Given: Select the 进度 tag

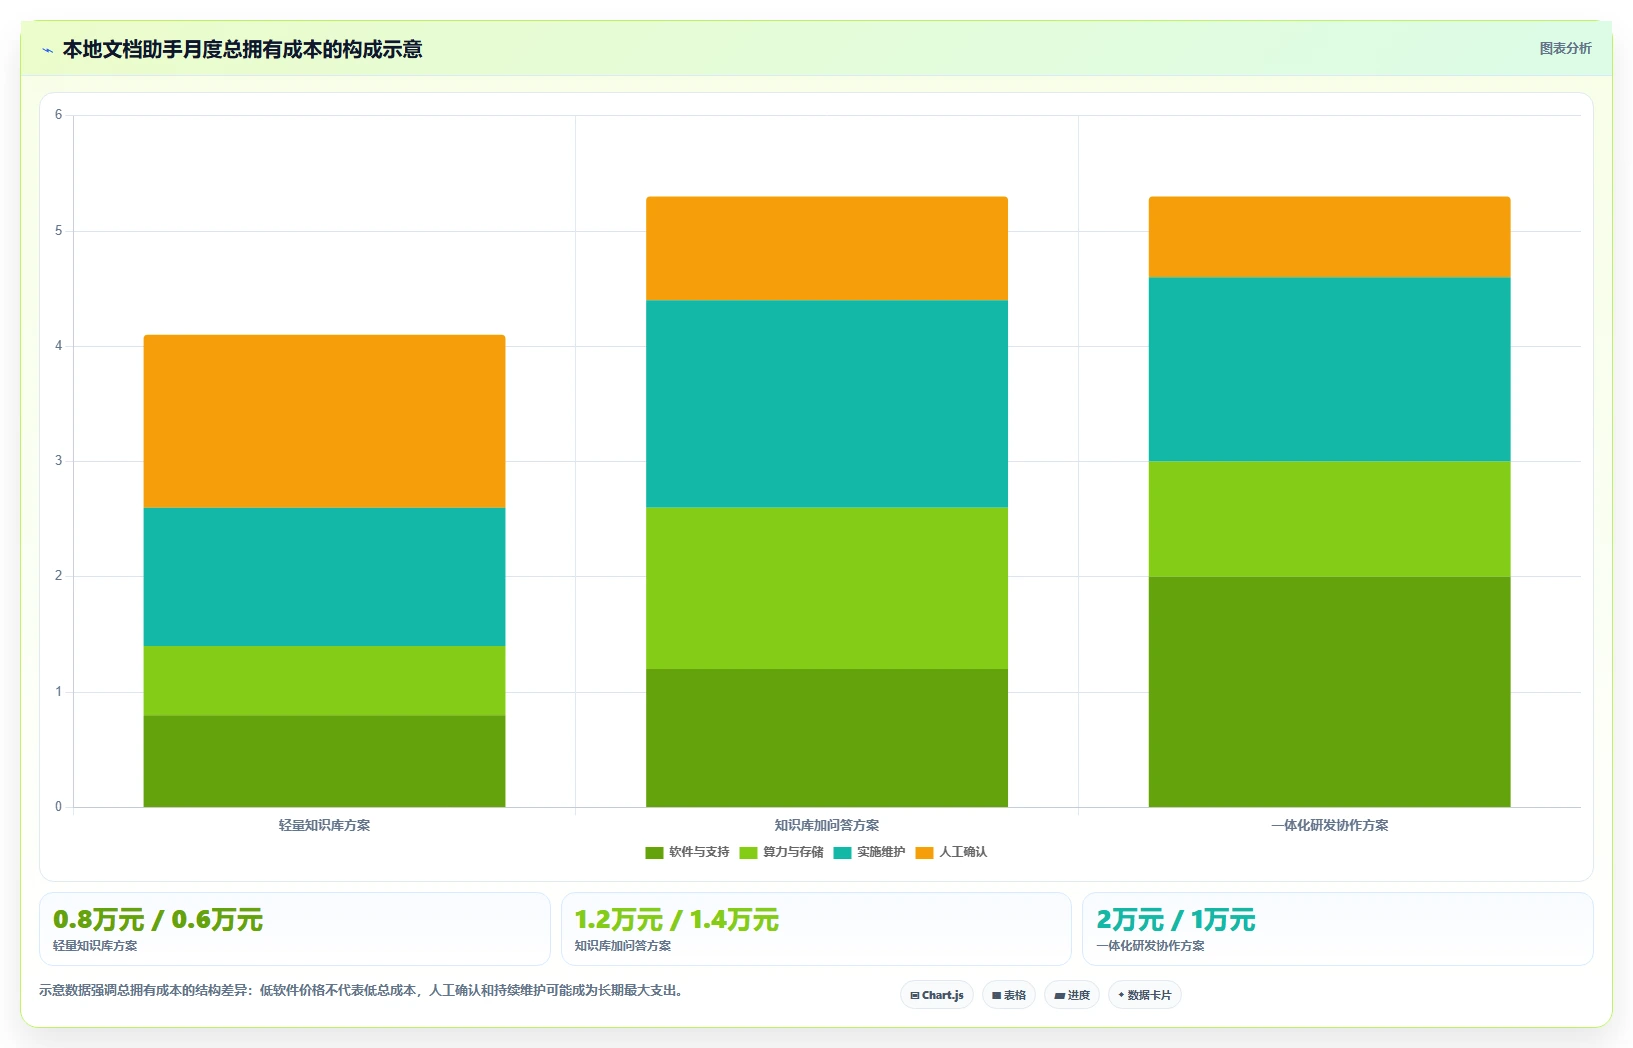Looking at the screenshot, I should tap(1072, 995).
